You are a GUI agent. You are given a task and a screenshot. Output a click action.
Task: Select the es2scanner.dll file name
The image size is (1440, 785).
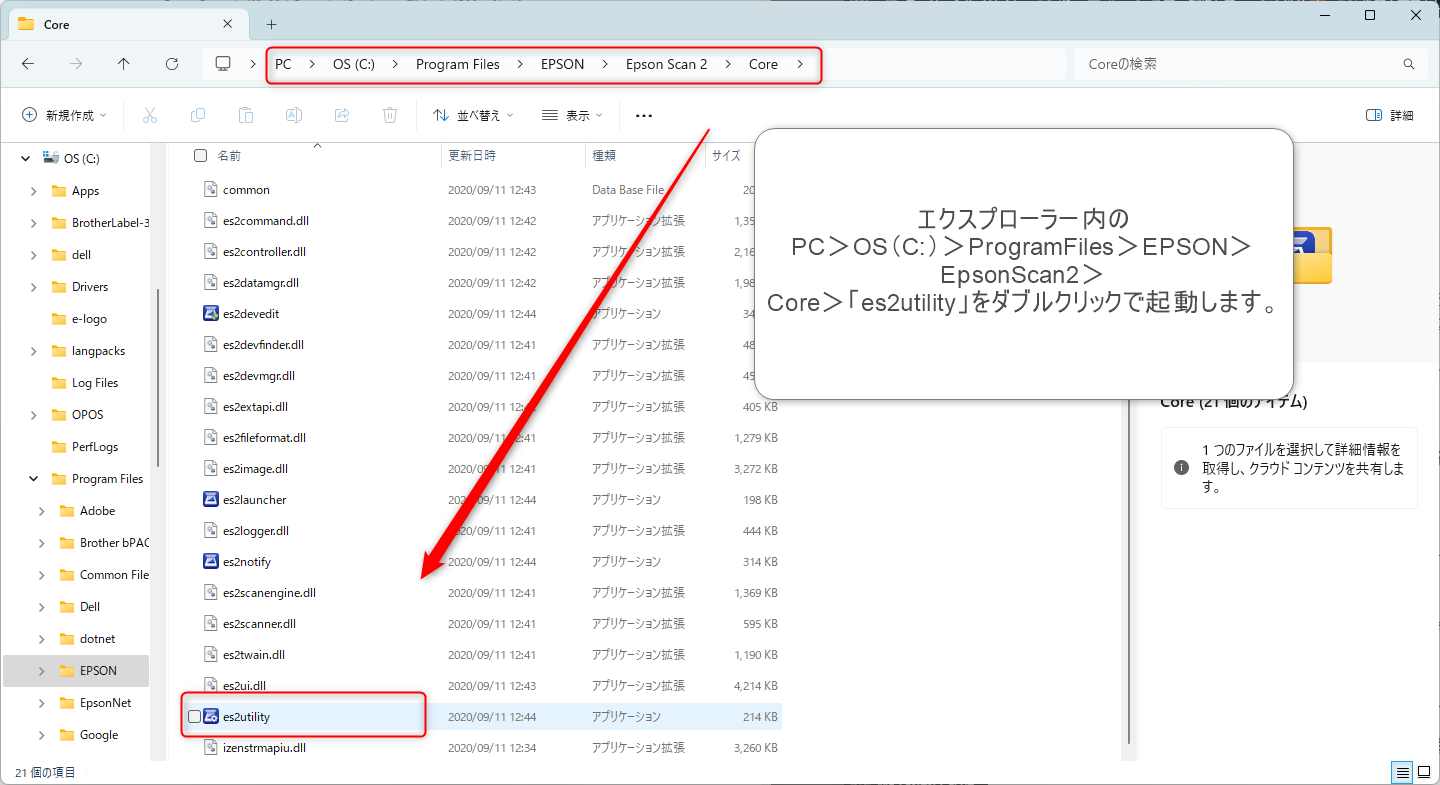click(x=260, y=623)
